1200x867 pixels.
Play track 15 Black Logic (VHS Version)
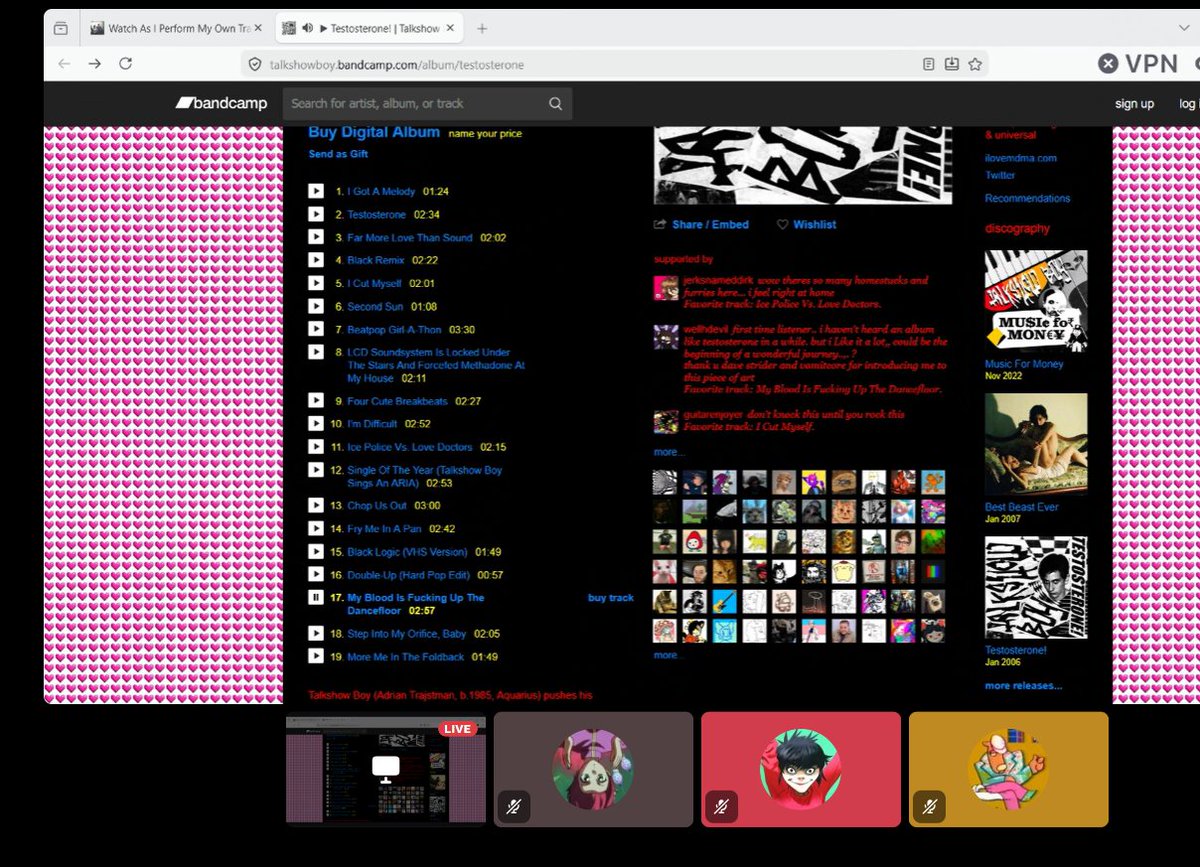[x=316, y=552]
